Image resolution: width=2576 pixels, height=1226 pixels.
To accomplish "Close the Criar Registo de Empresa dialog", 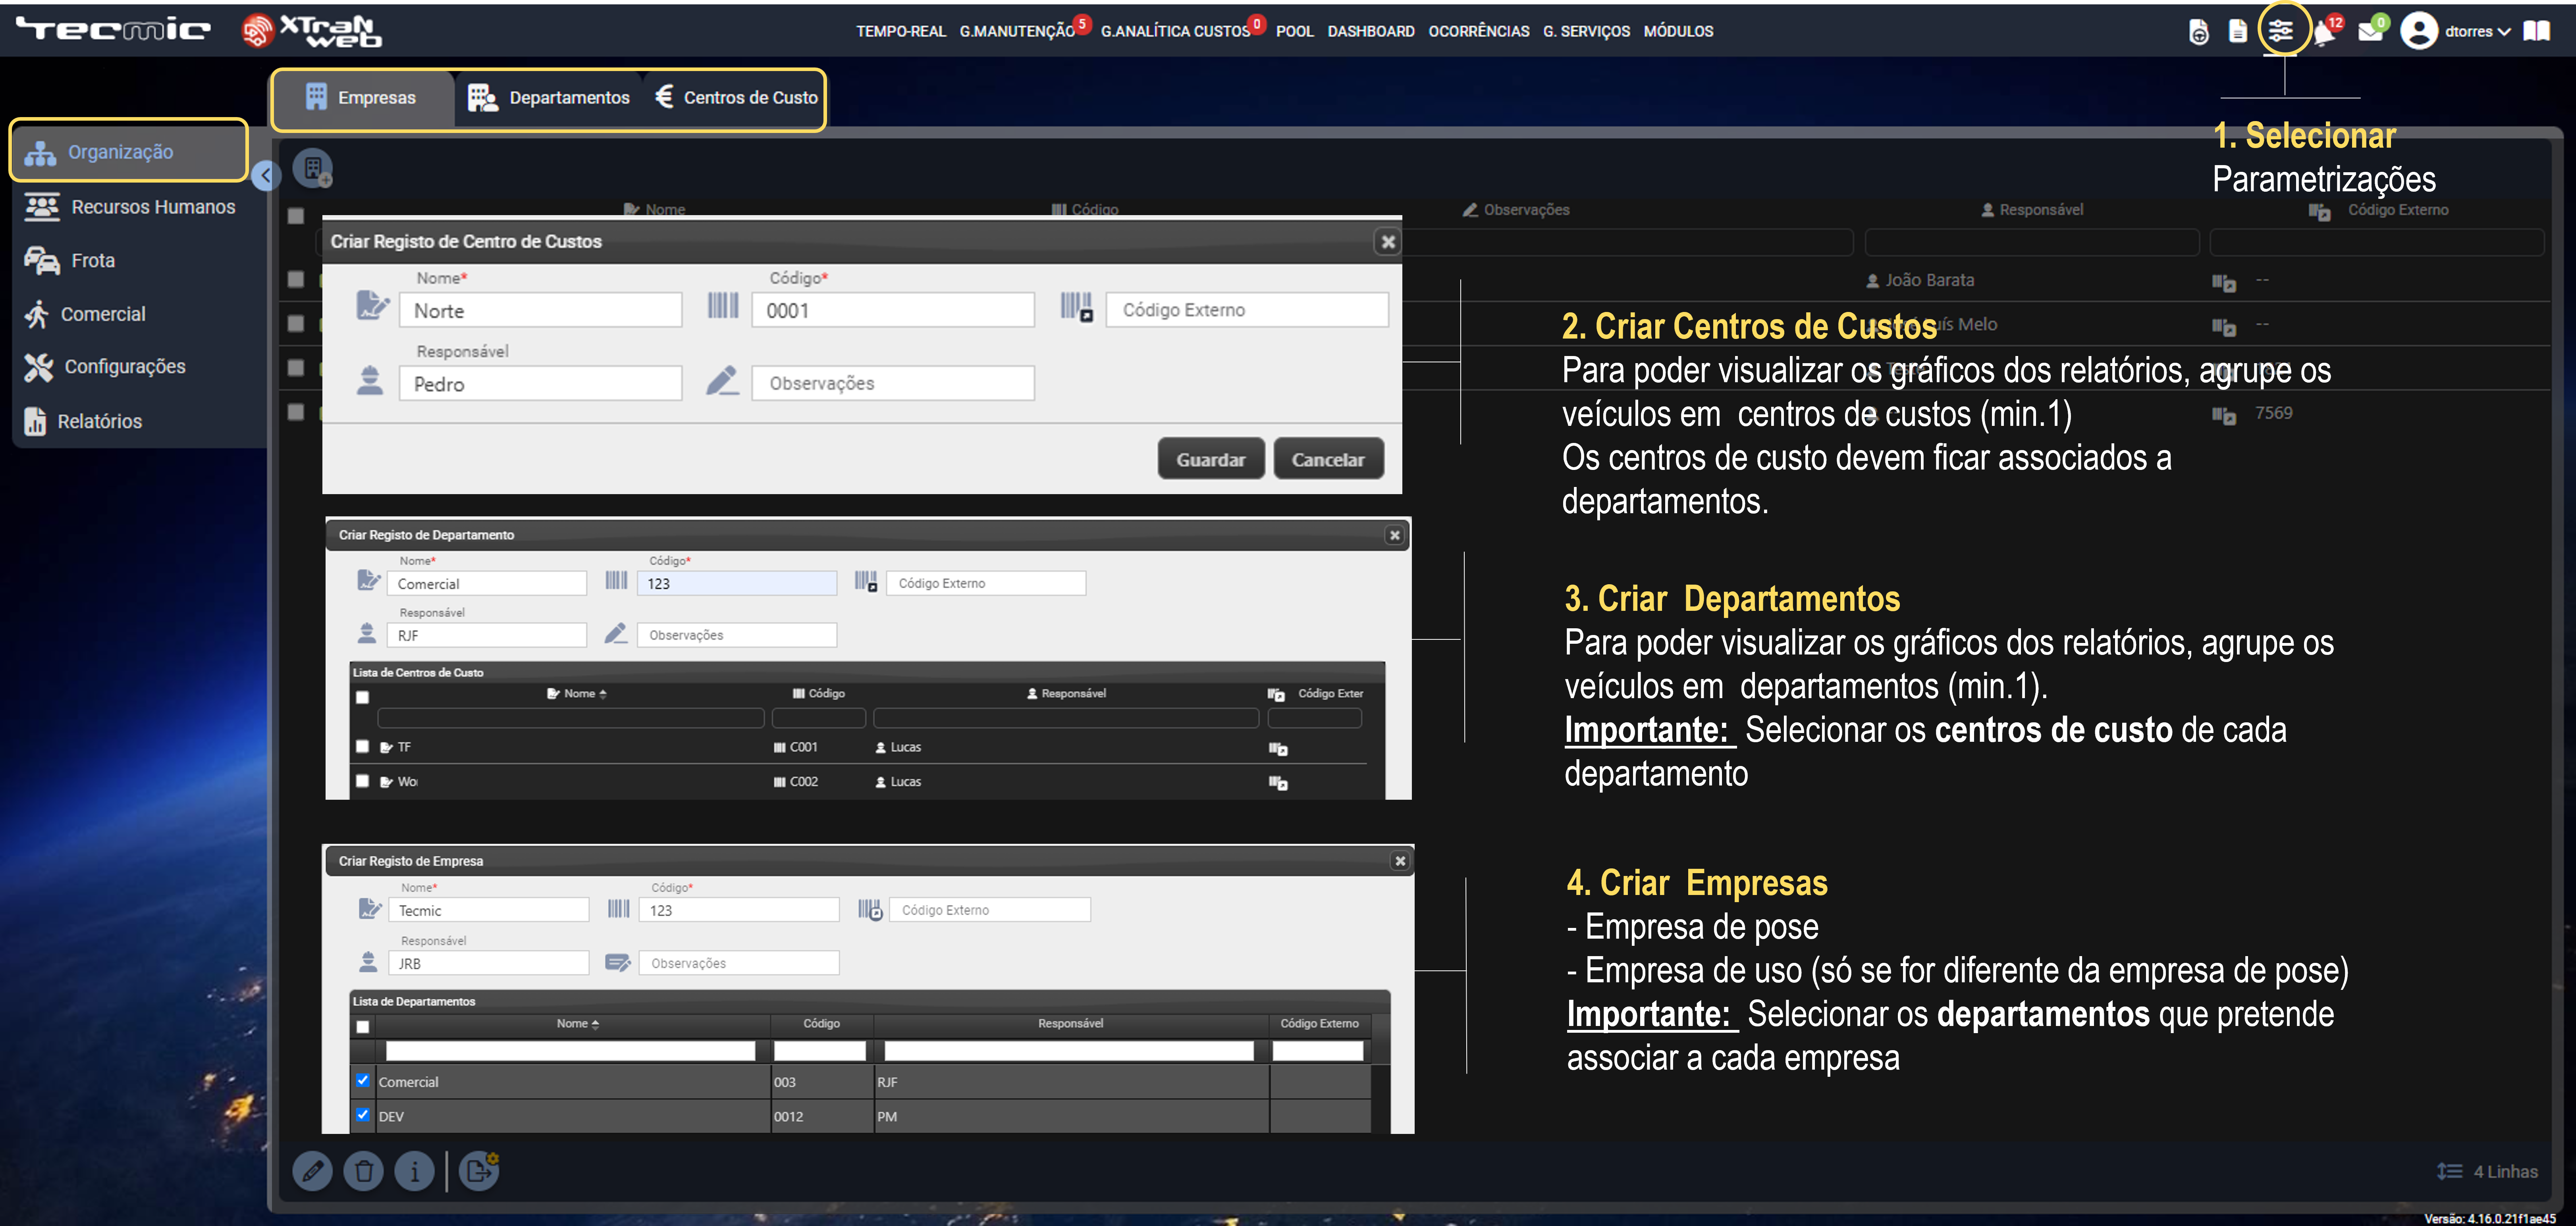I will coord(1399,861).
